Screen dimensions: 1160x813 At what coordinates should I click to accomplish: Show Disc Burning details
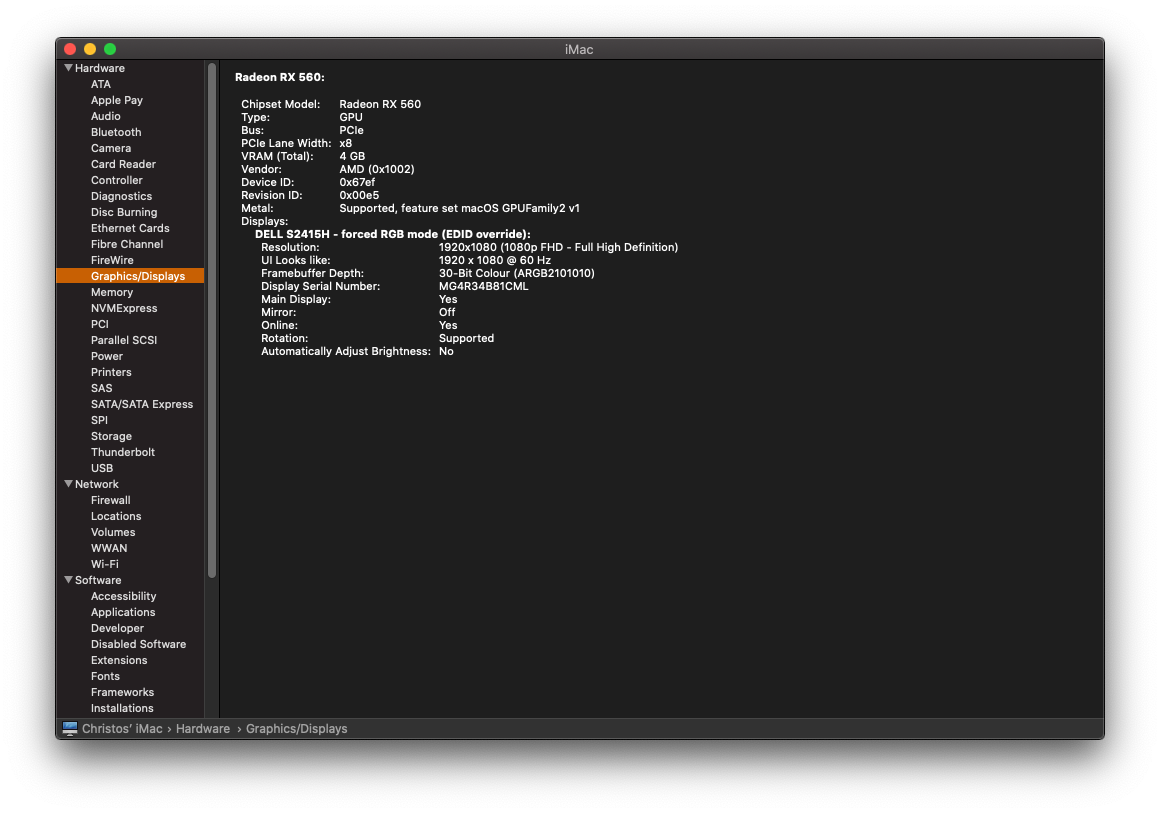[124, 212]
